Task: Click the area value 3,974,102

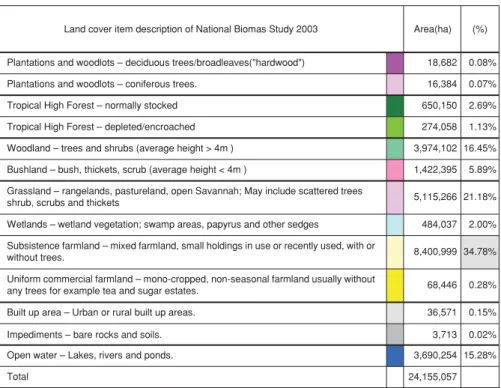Action: [435, 148]
